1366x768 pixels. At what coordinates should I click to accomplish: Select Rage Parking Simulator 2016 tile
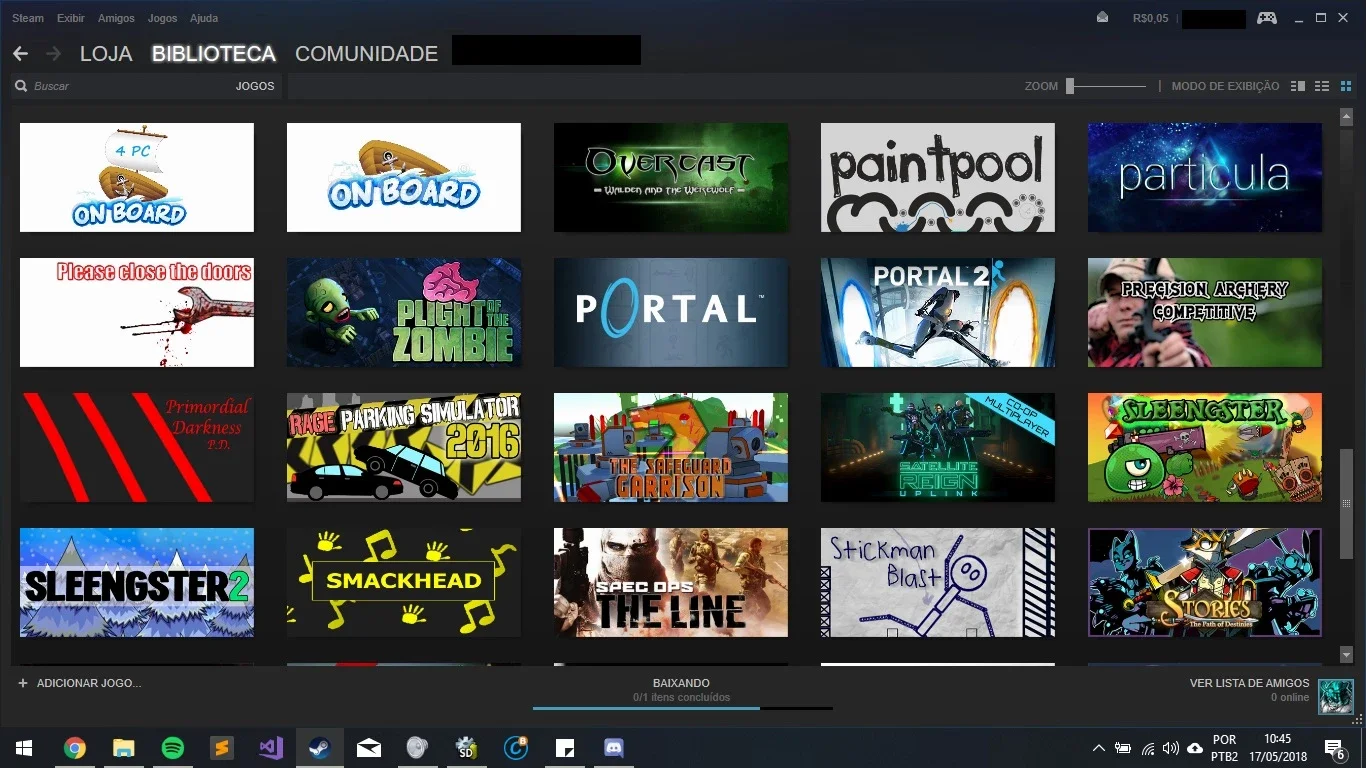(404, 447)
